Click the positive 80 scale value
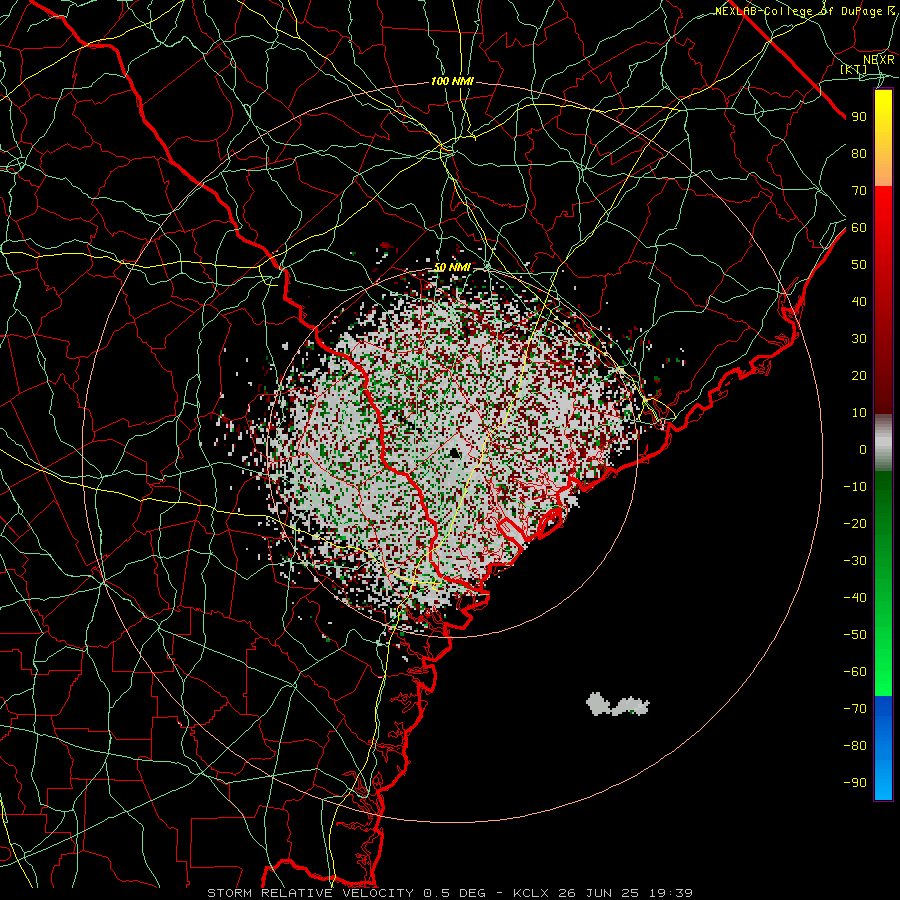900x900 pixels. (859, 153)
